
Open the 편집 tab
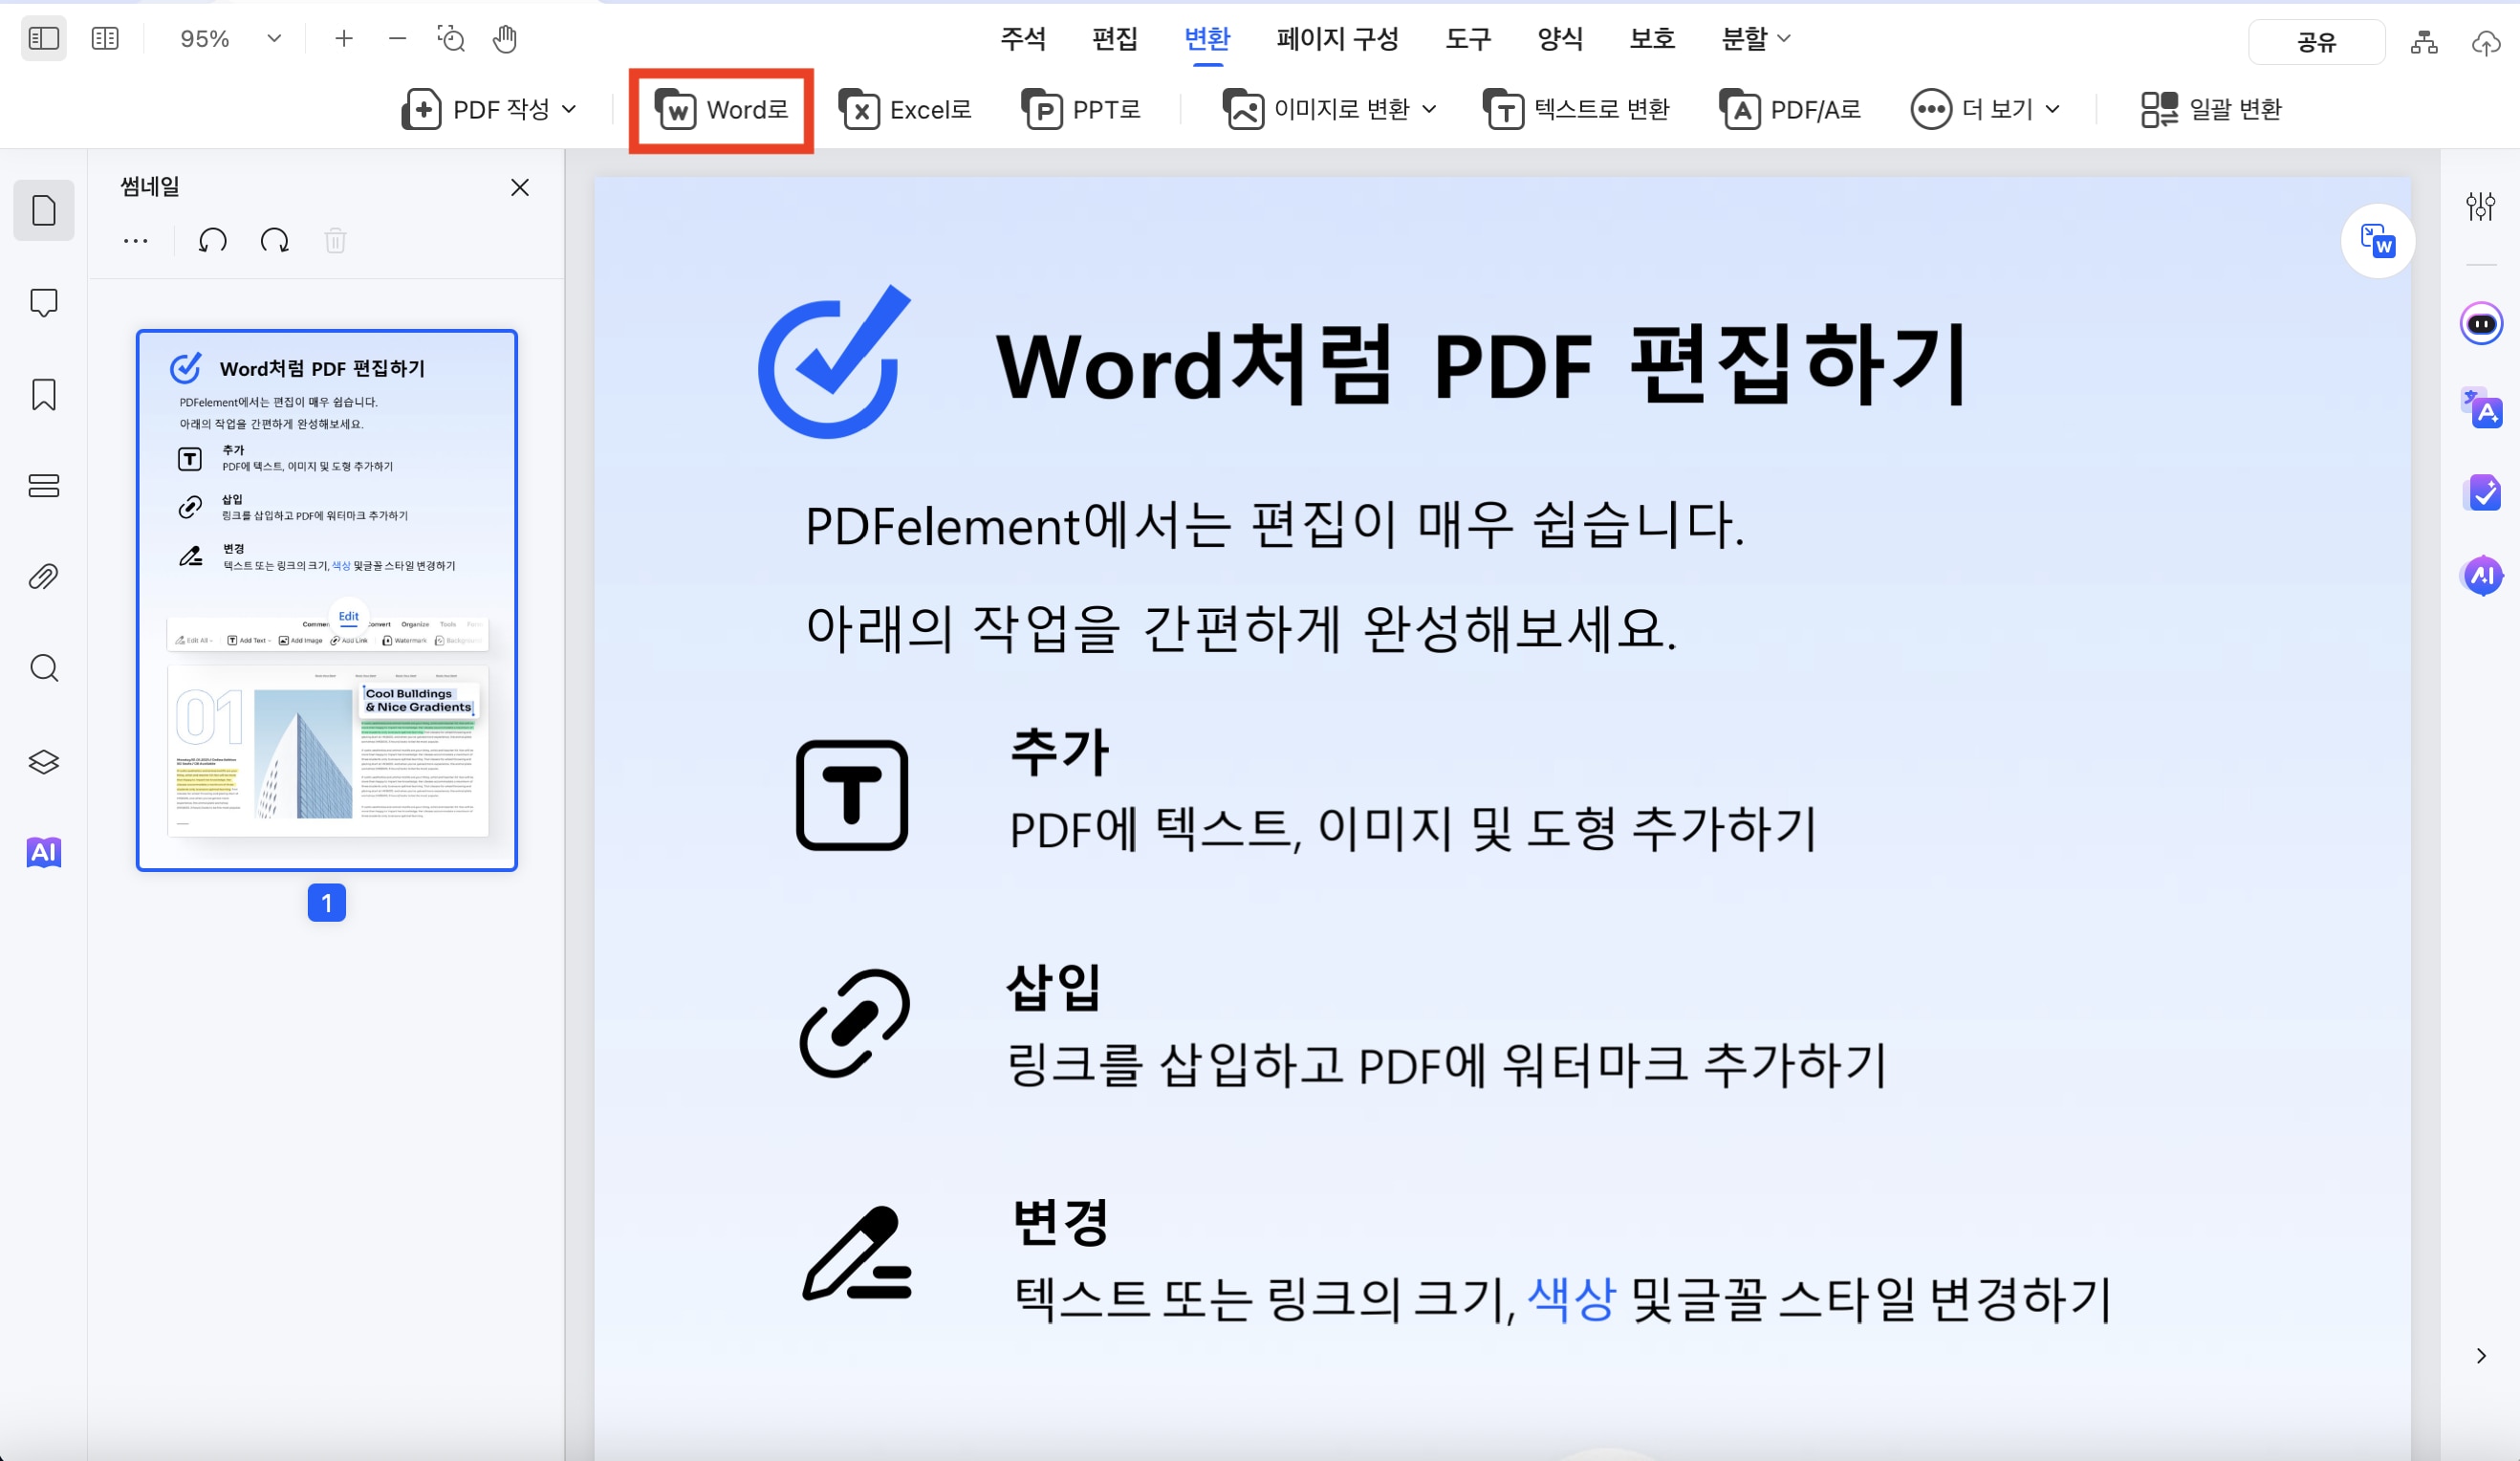tap(1115, 38)
